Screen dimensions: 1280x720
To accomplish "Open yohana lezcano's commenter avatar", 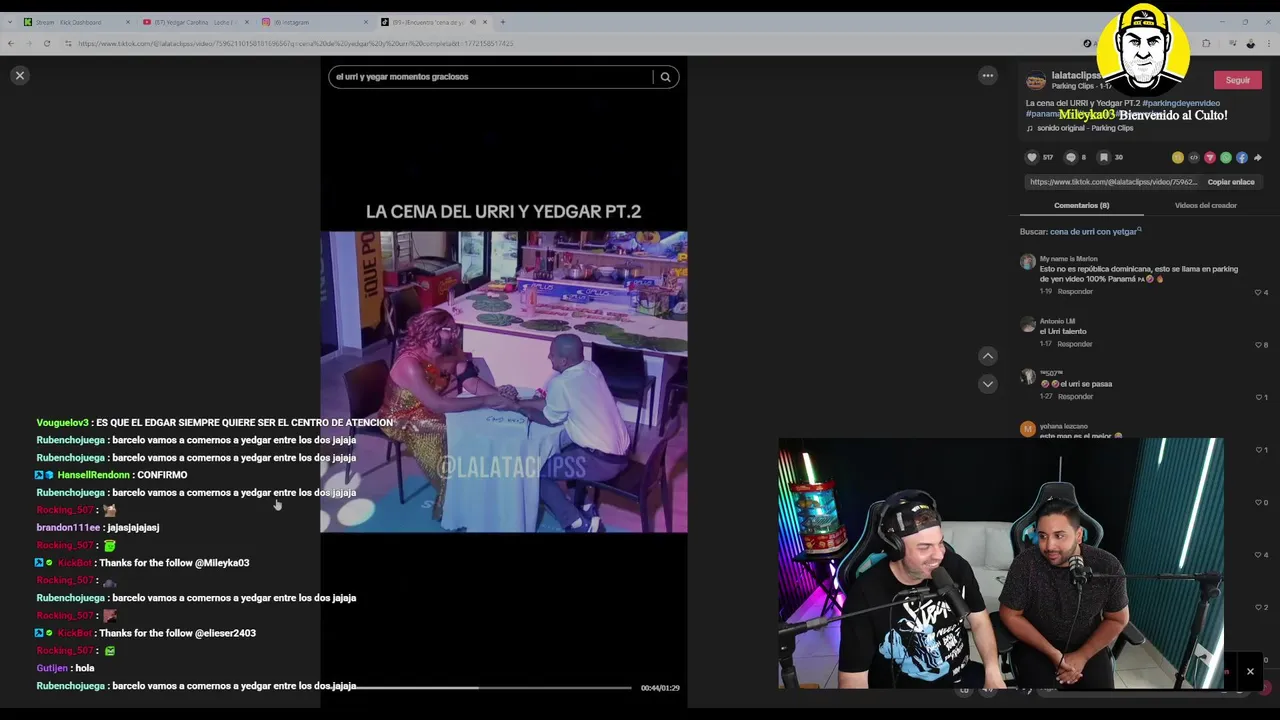I will coord(1027,429).
